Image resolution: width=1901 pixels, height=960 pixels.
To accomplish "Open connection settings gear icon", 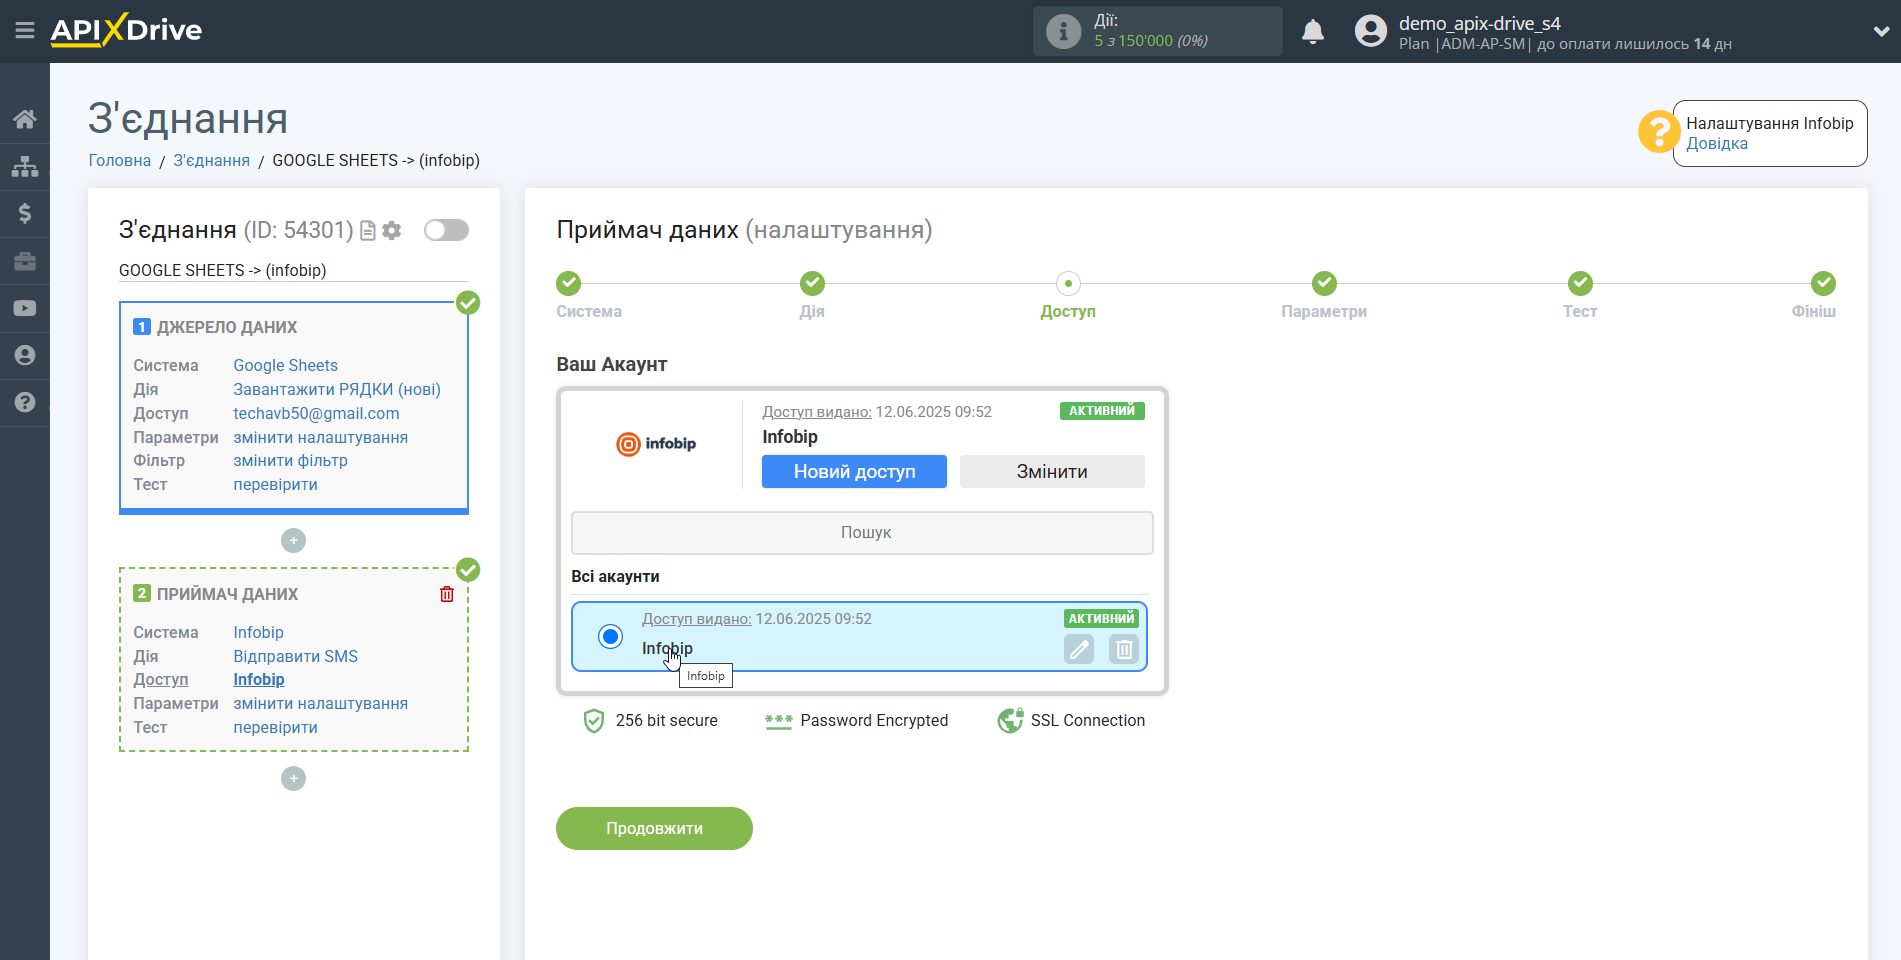I will [x=392, y=231].
